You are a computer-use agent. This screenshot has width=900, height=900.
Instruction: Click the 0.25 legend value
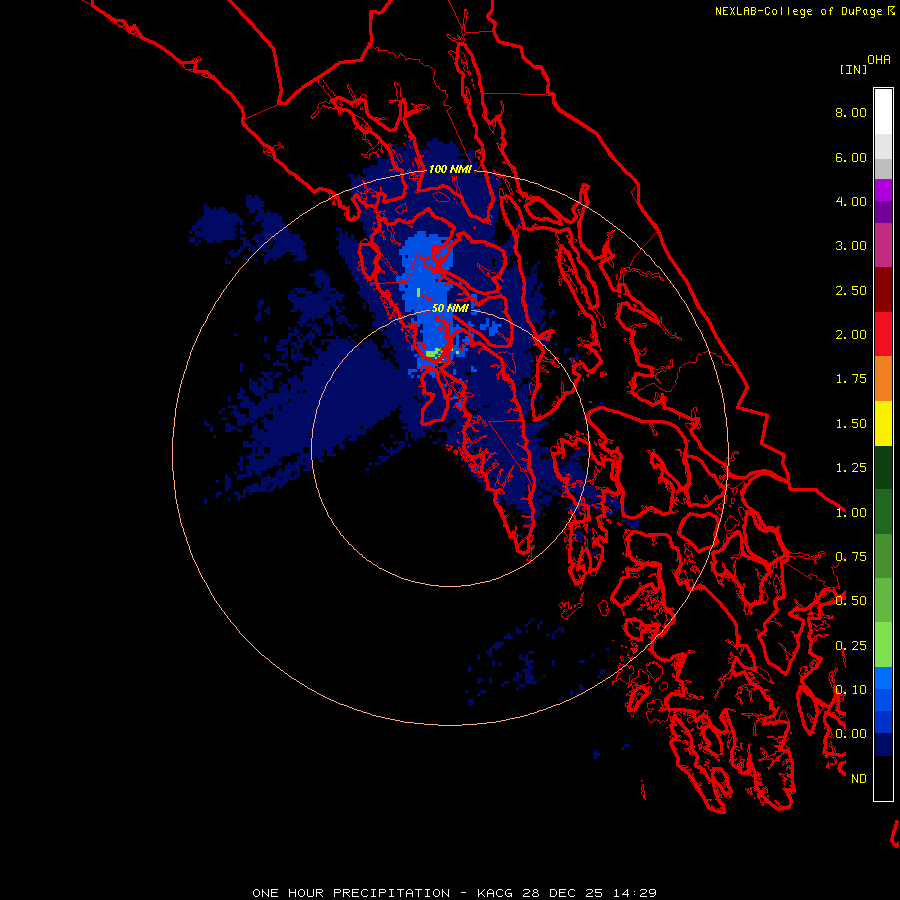click(x=851, y=646)
